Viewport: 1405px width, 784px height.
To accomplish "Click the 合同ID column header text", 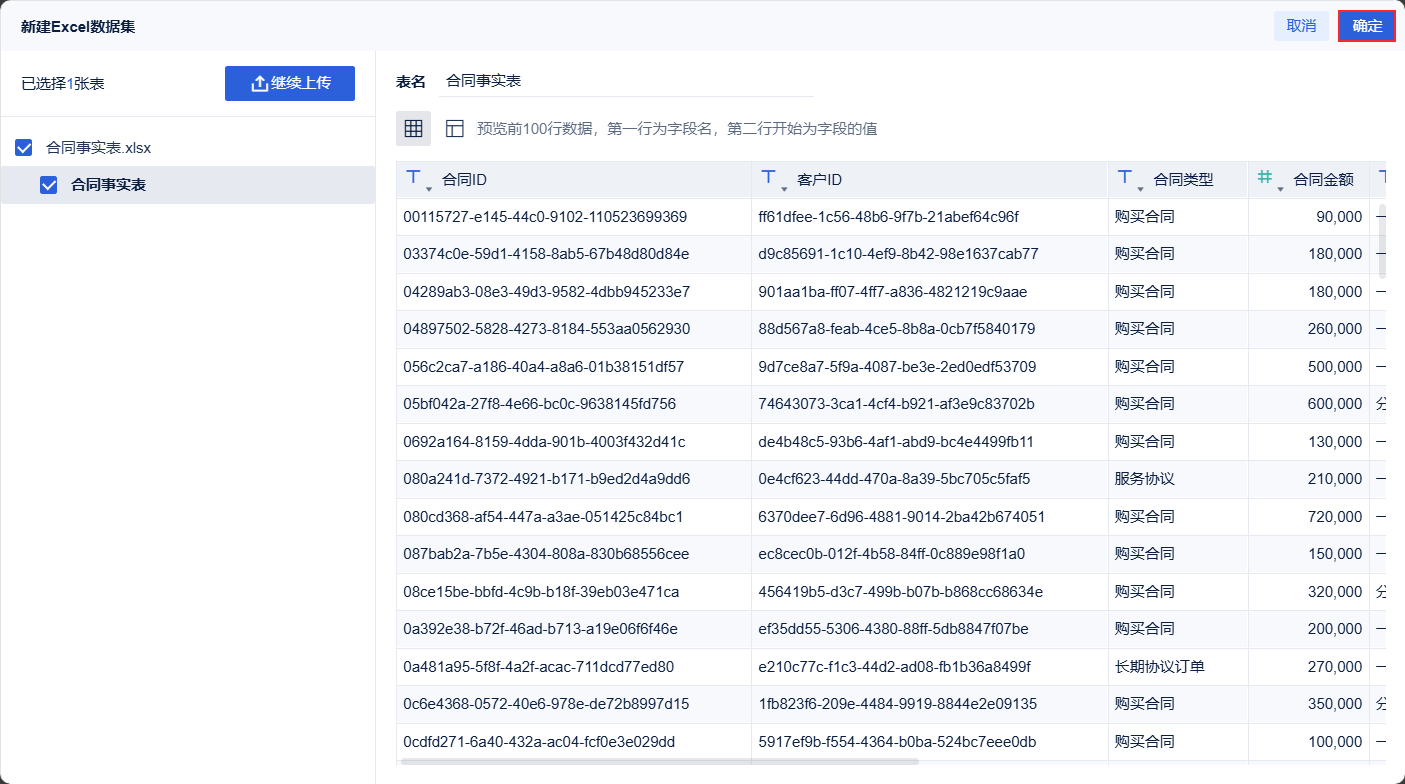I will pos(464,180).
